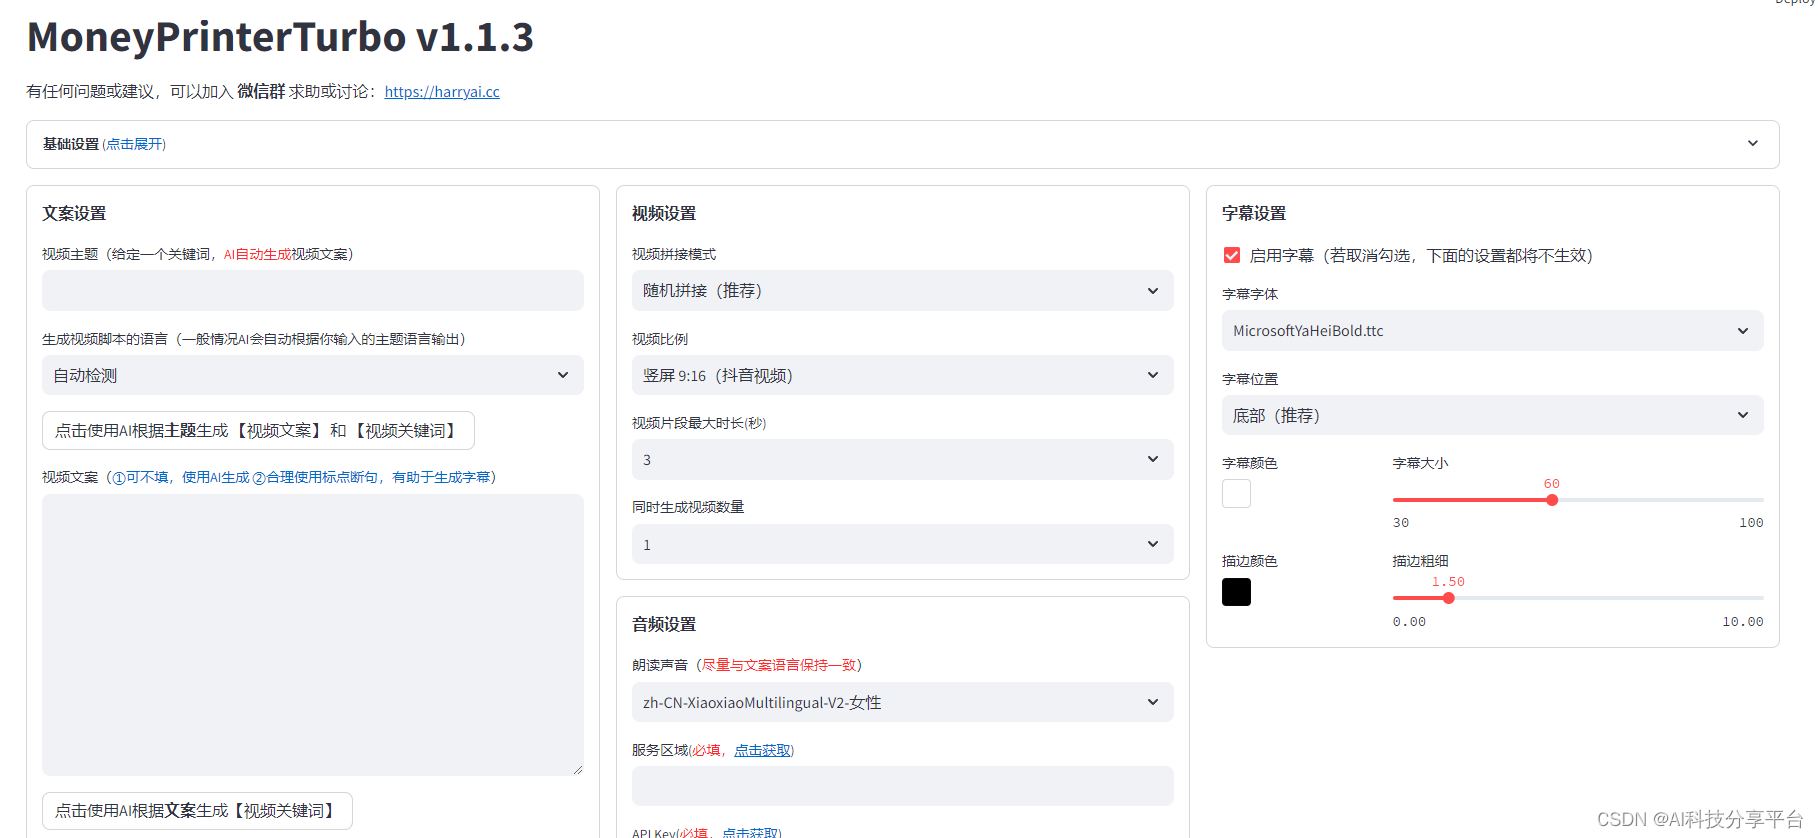
Task: Click the 视频主题 input field
Action: 313,290
